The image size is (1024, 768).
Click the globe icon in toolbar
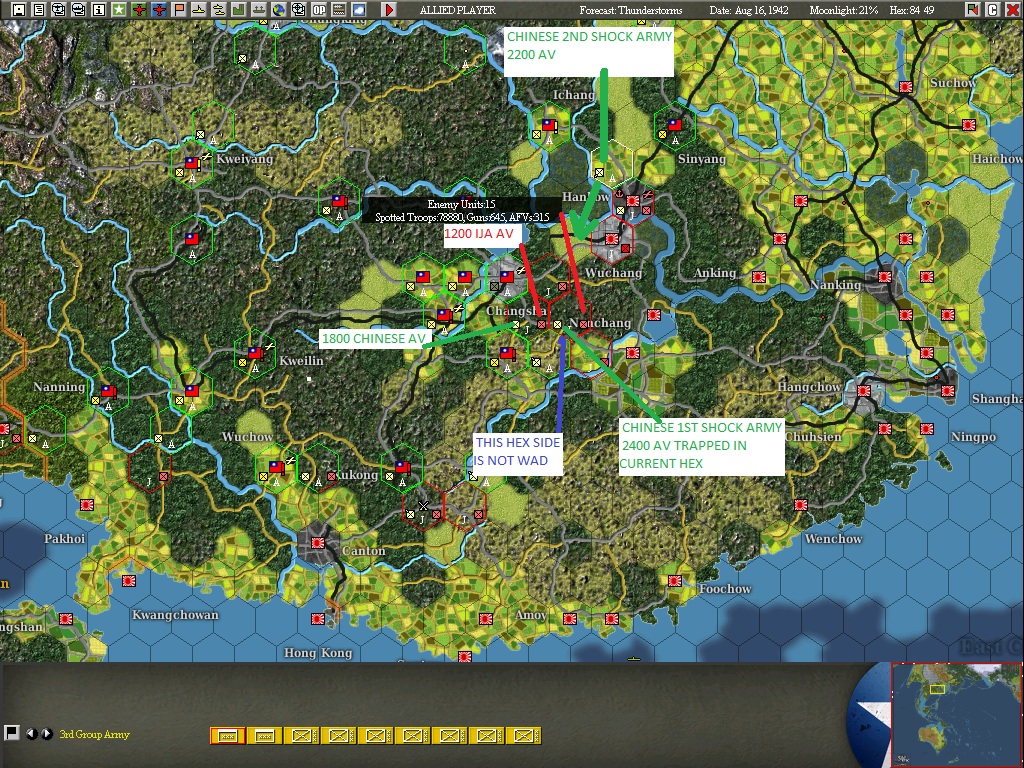coord(279,10)
